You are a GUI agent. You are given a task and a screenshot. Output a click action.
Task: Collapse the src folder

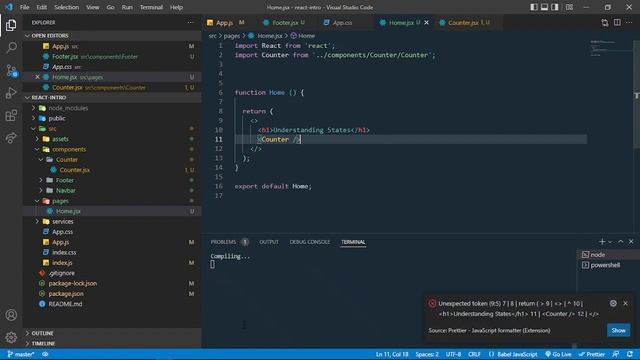34,129
